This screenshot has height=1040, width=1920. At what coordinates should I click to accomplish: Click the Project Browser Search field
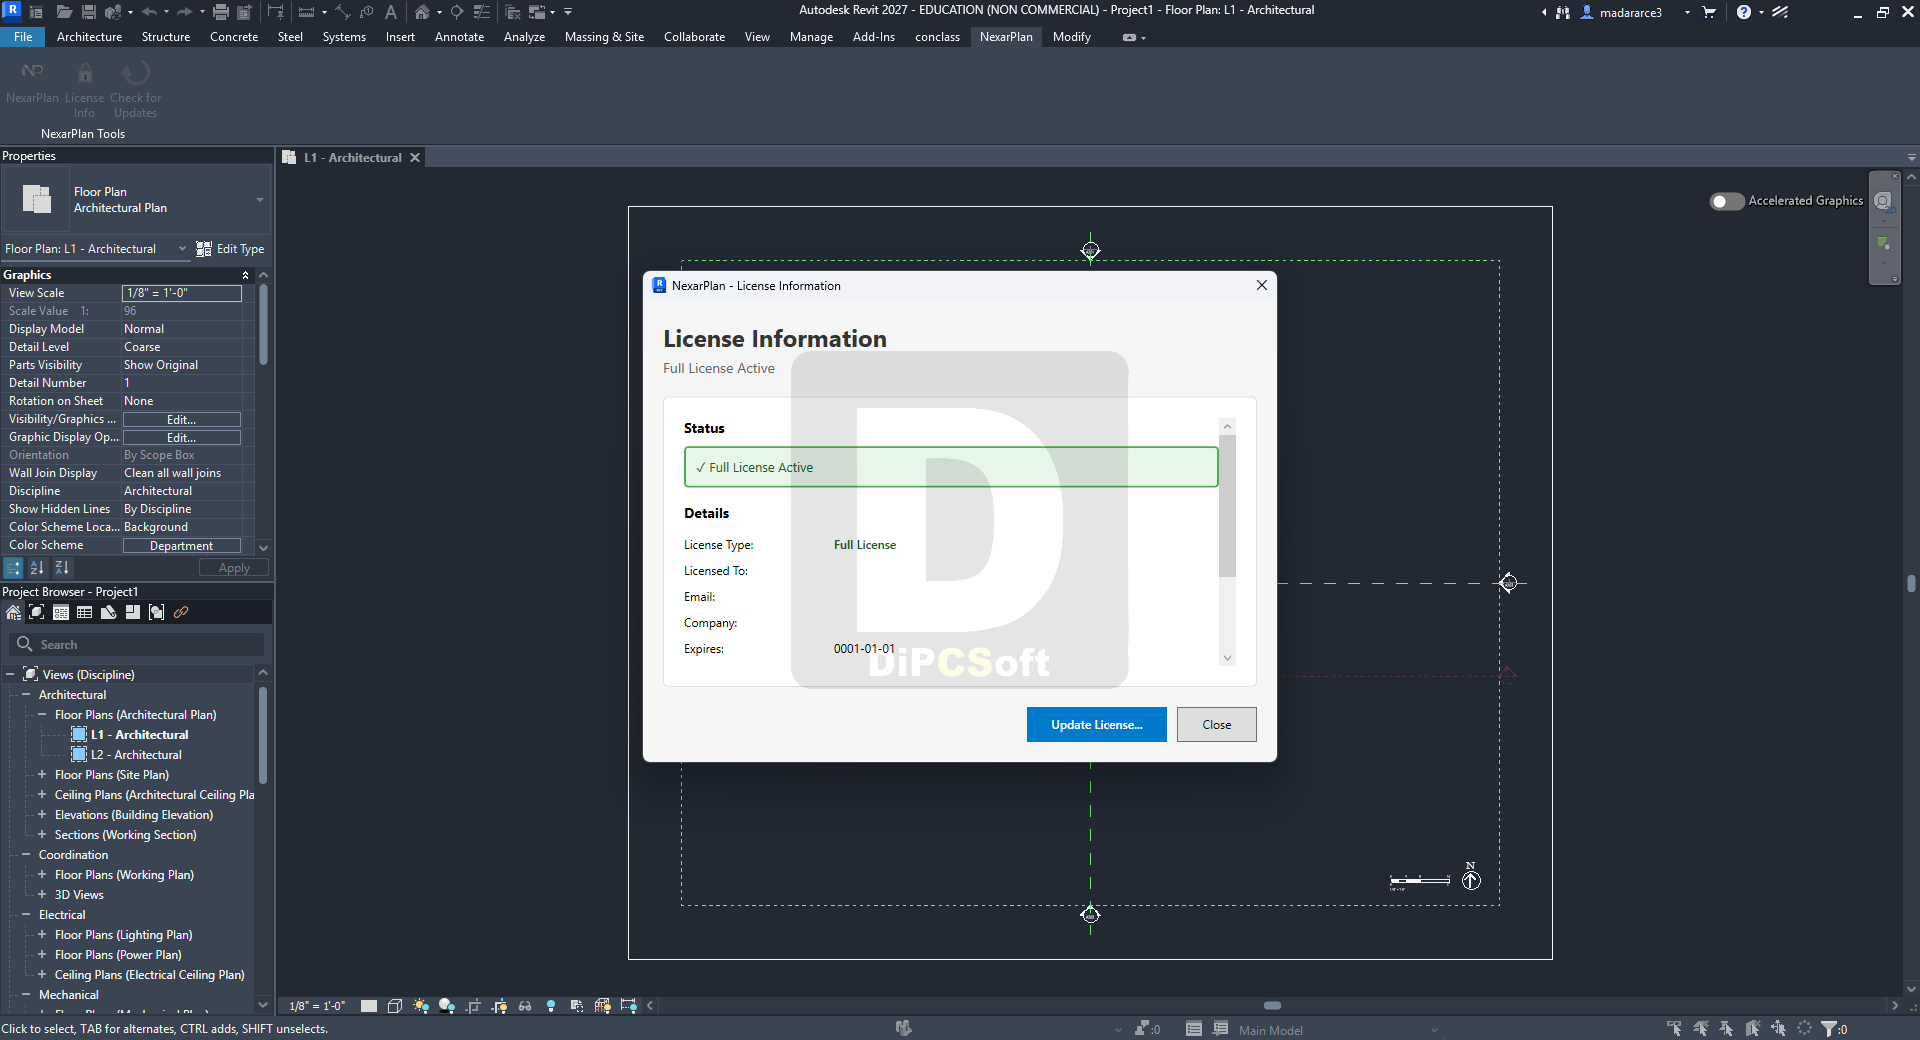(x=137, y=645)
